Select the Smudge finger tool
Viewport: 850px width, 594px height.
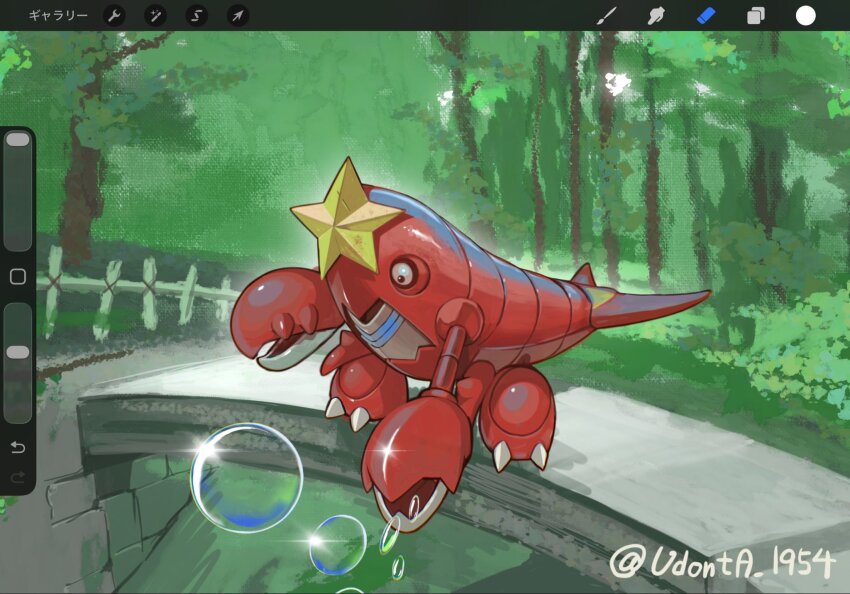coord(656,16)
